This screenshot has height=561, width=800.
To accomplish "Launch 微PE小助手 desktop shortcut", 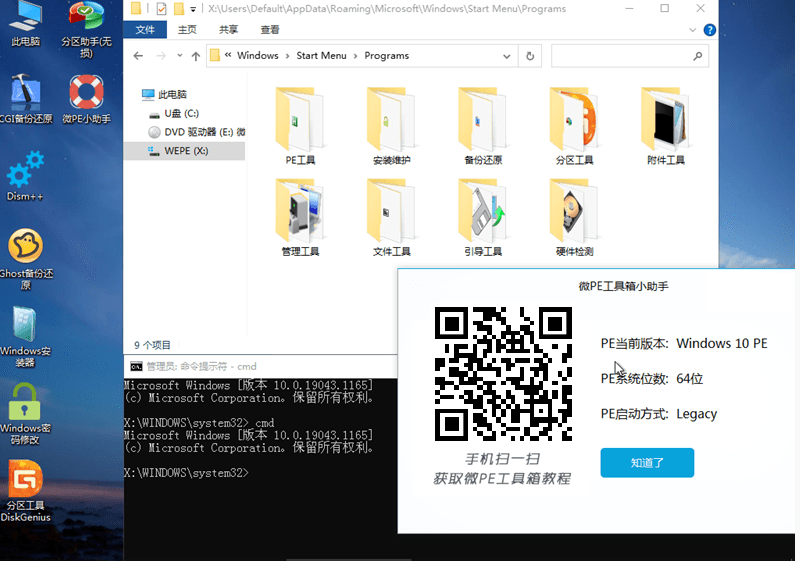I will click(x=86, y=99).
